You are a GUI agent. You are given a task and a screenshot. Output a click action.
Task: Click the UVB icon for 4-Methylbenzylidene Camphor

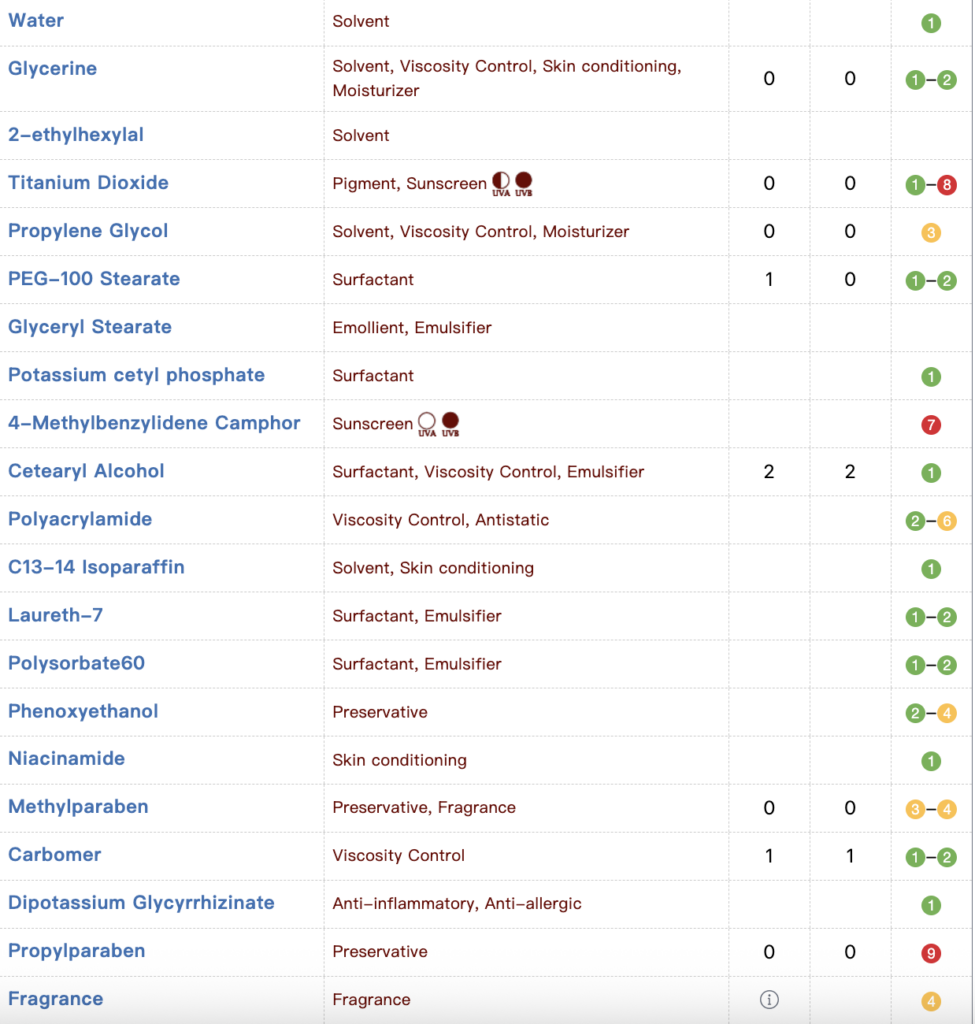point(450,422)
